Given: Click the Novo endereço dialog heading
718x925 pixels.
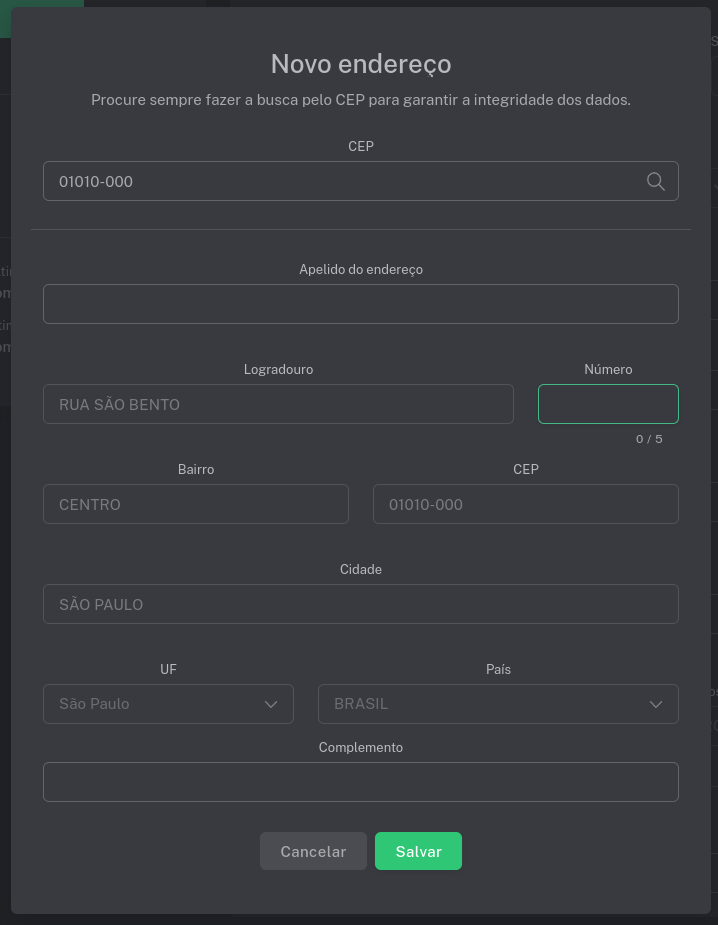Looking at the screenshot, I should [x=361, y=64].
